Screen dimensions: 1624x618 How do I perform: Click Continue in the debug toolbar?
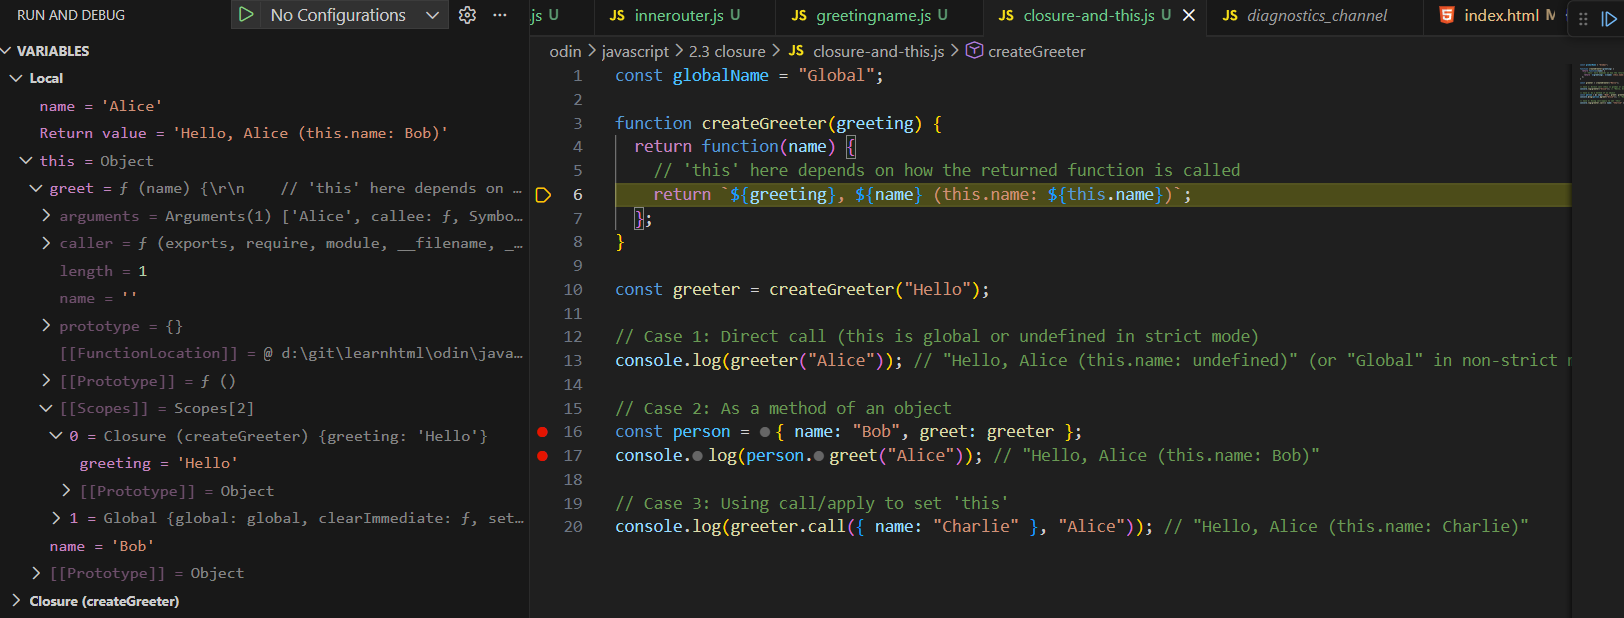(x=1609, y=19)
